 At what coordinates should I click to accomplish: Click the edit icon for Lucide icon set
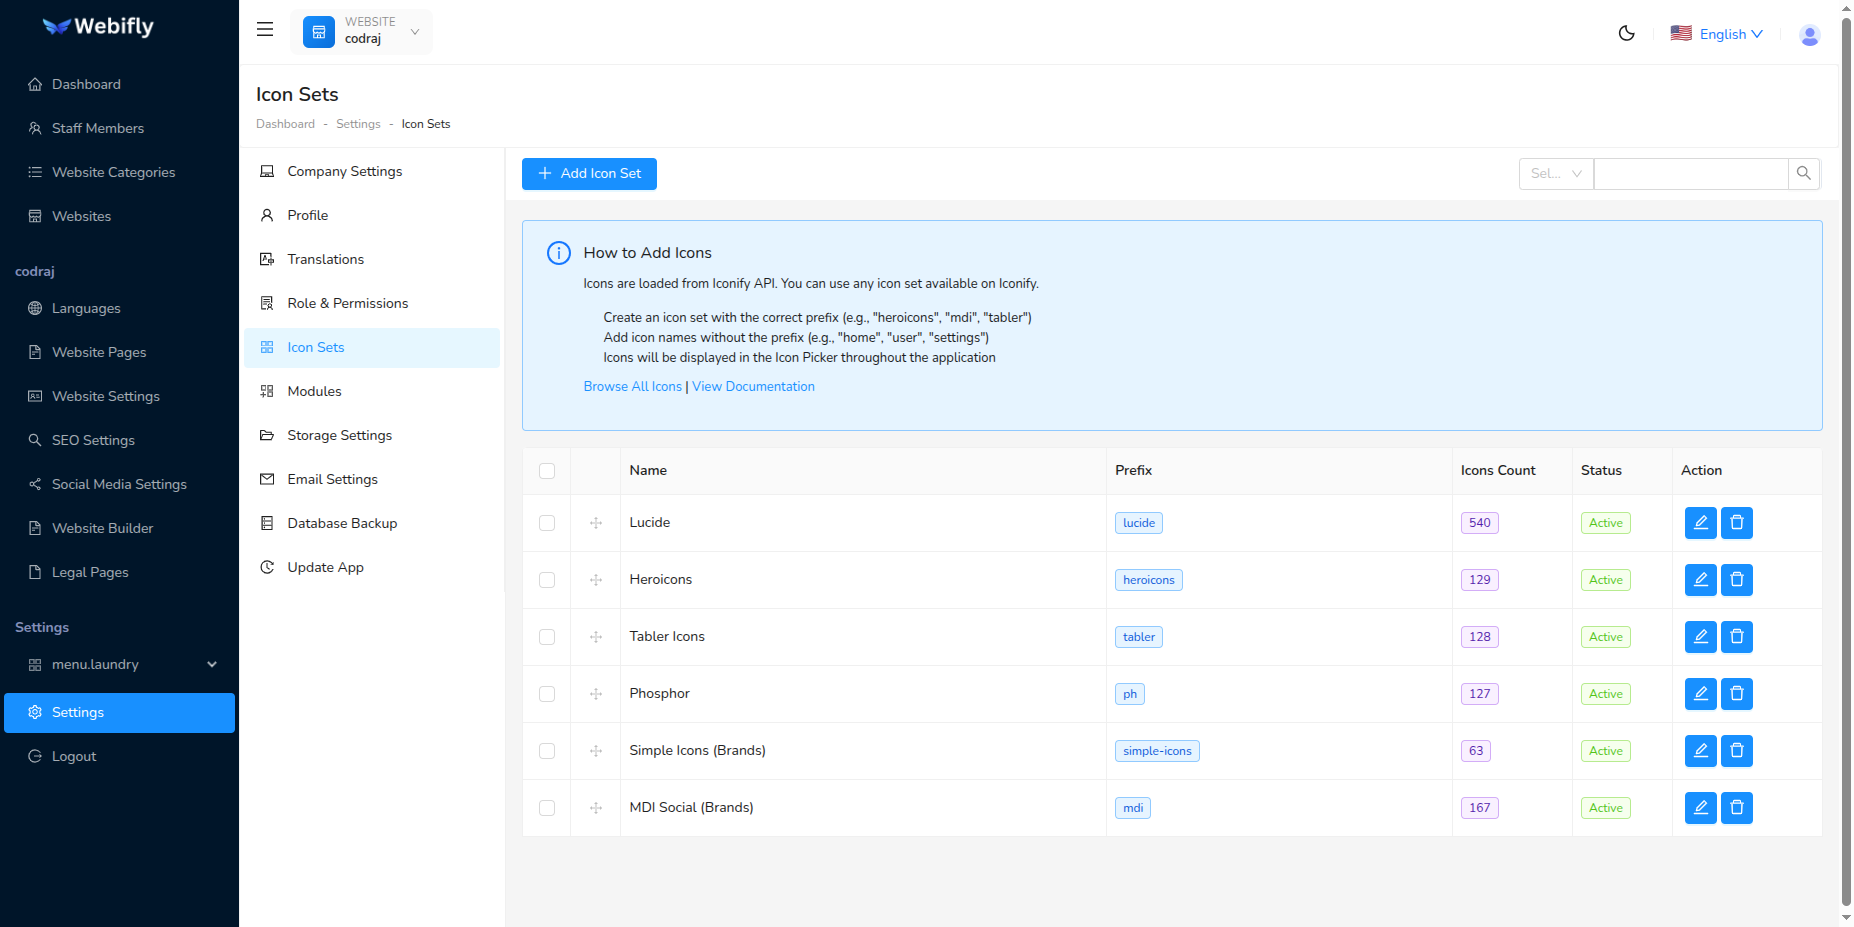pyautogui.click(x=1700, y=522)
